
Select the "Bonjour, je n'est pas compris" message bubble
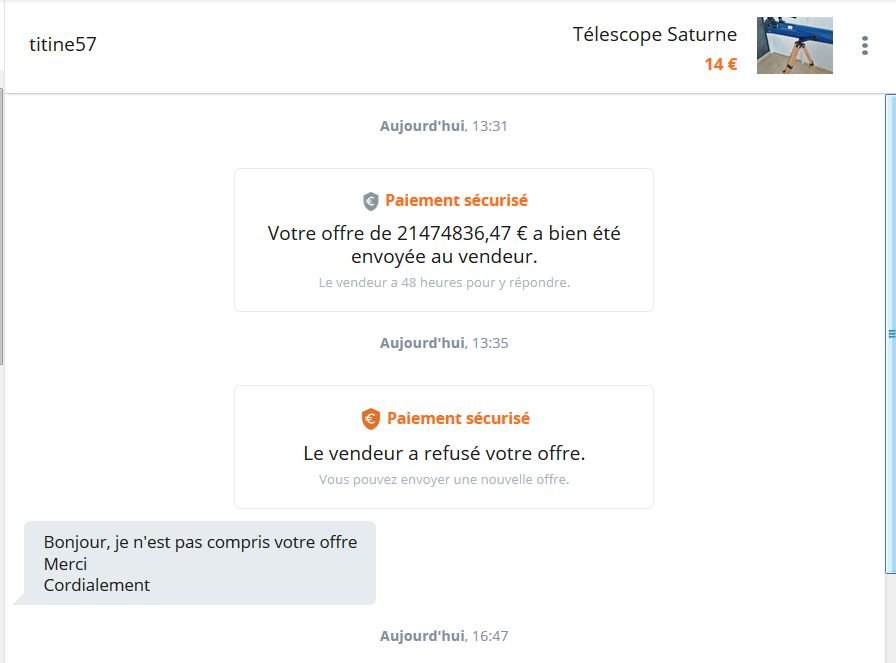200,563
